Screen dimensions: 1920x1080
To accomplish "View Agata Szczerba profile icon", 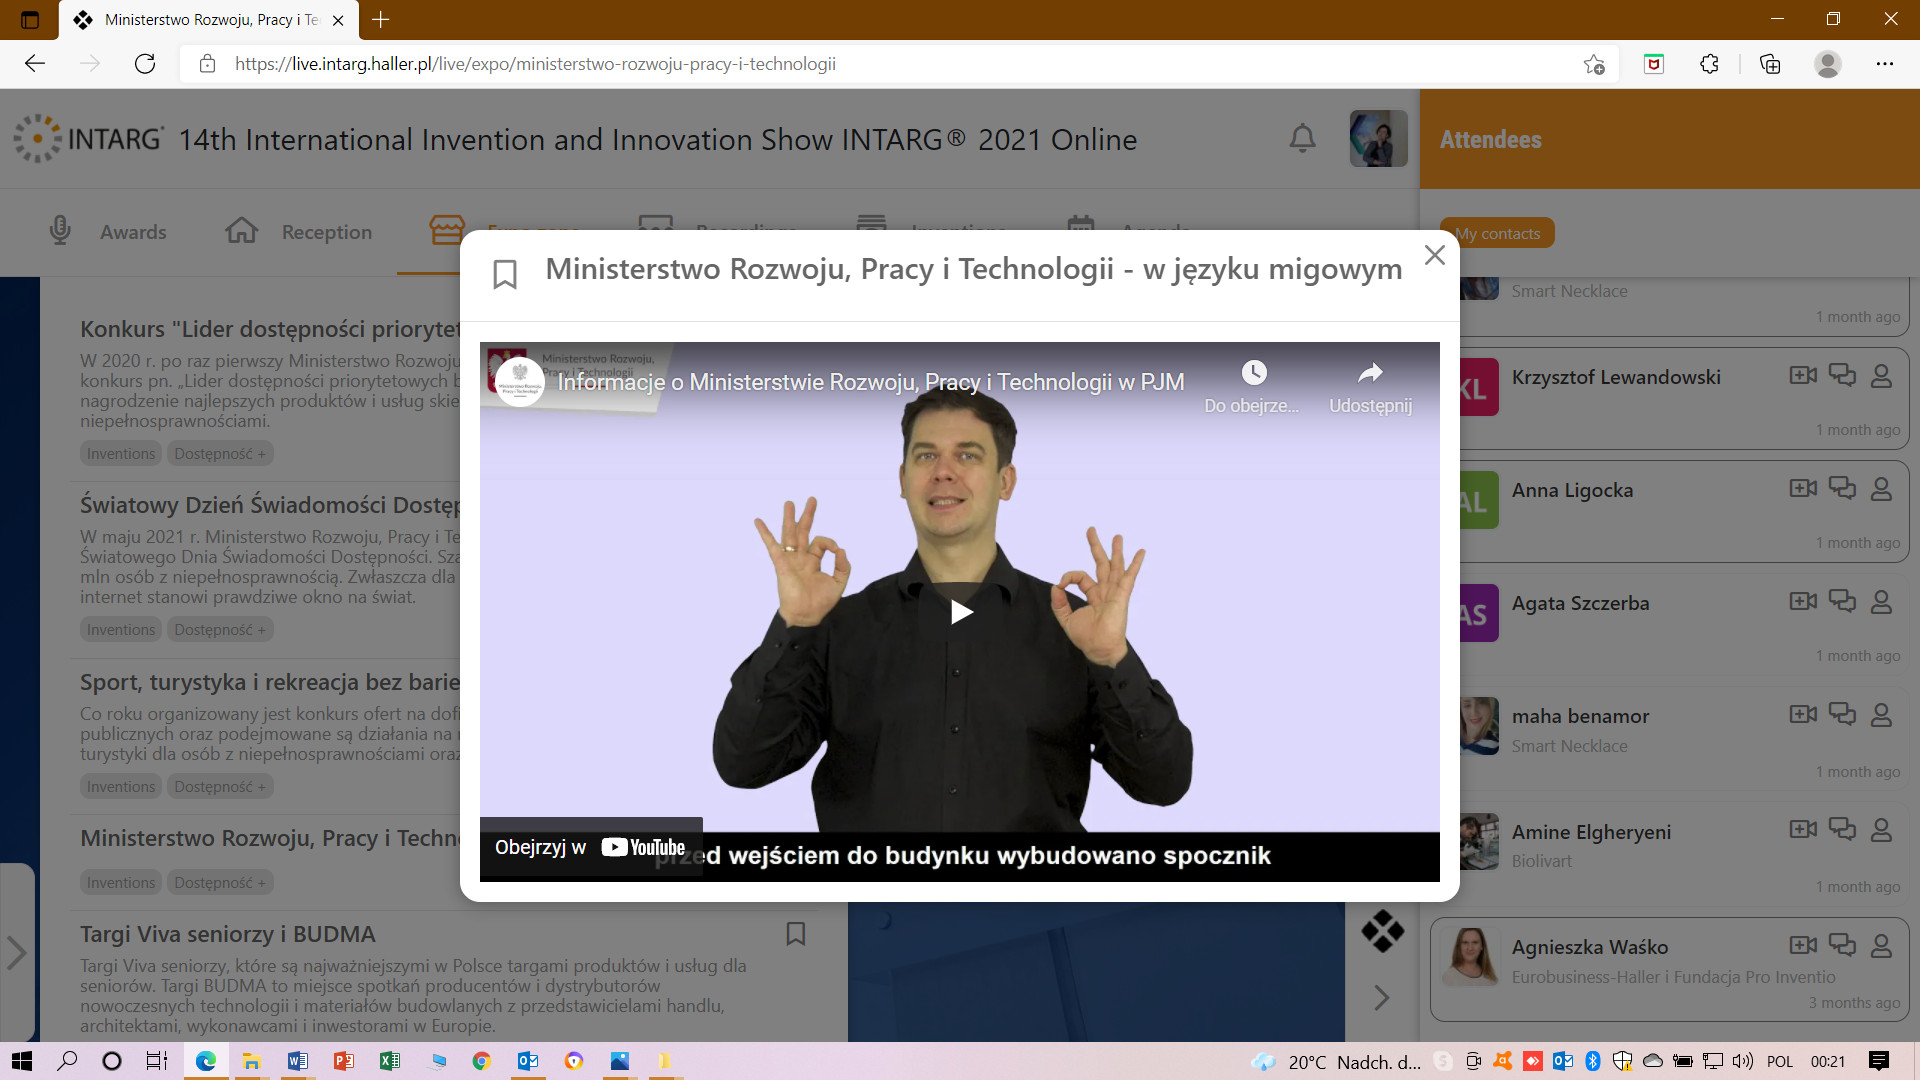I will tap(1881, 602).
